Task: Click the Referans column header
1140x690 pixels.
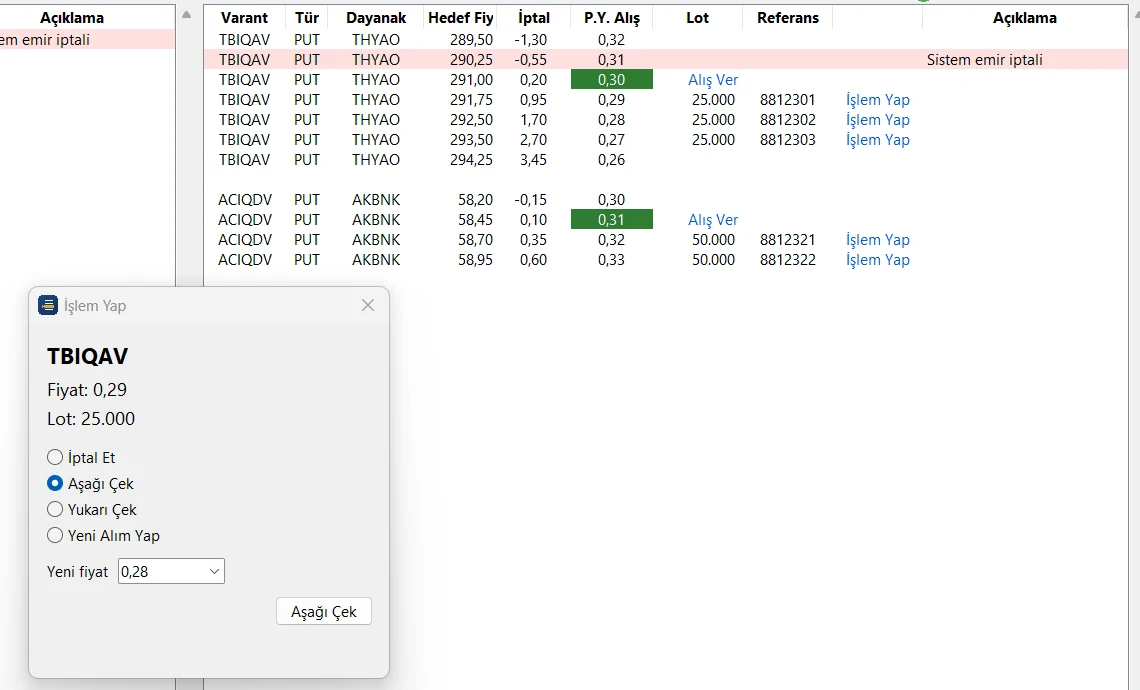Action: pyautogui.click(x=787, y=18)
